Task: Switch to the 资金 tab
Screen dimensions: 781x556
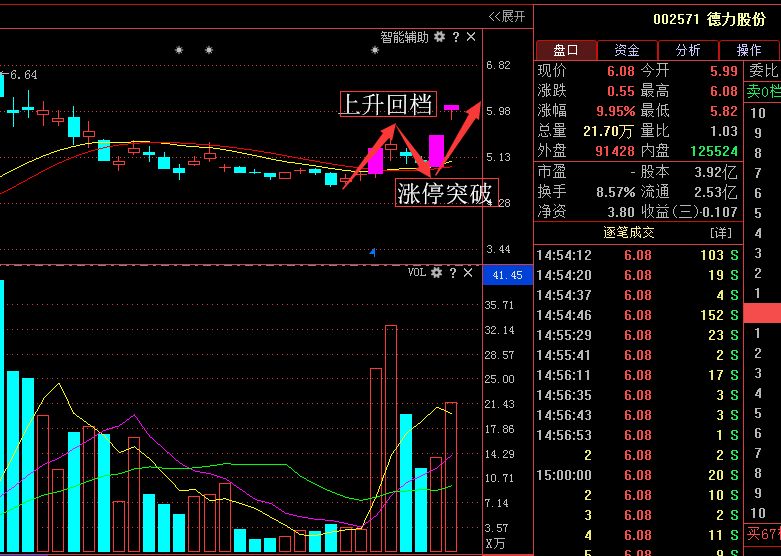Action: pos(627,50)
